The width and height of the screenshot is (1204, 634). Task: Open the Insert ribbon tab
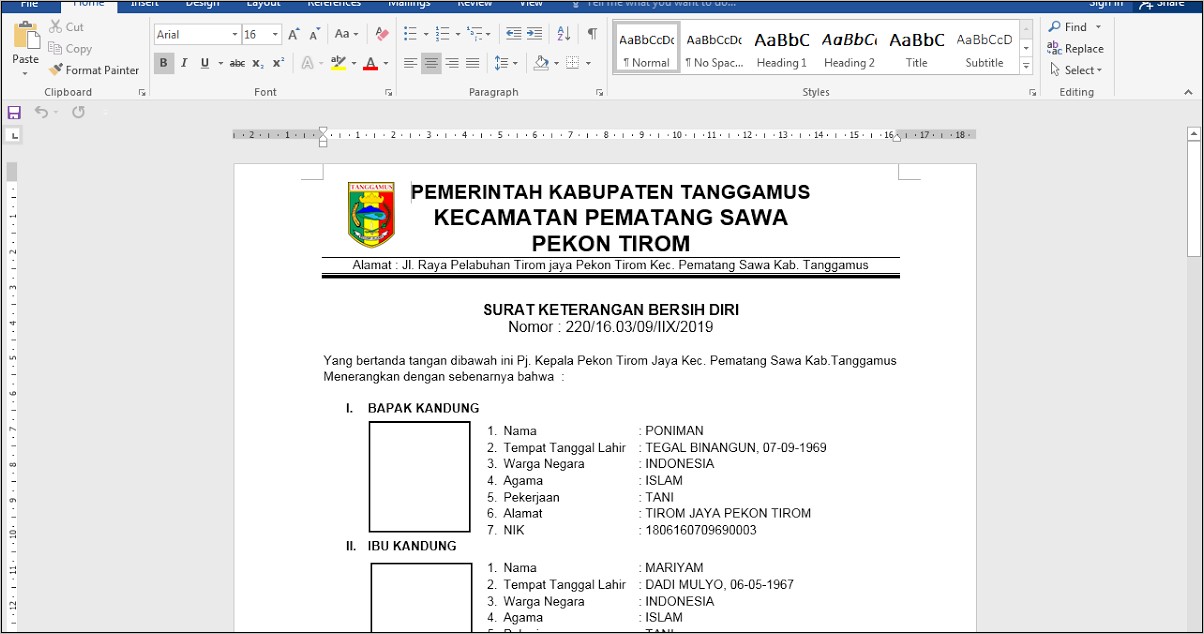tap(145, 4)
